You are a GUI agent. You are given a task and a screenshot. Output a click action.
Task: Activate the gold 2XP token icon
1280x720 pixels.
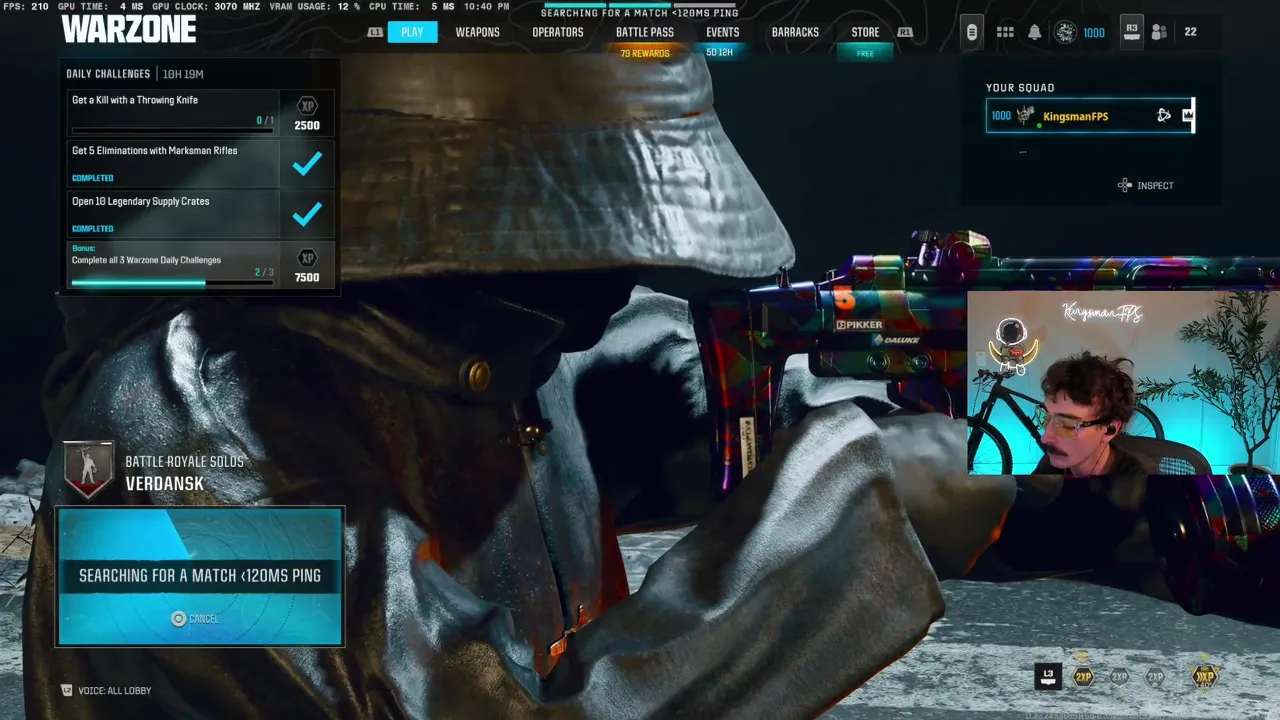(1082, 677)
